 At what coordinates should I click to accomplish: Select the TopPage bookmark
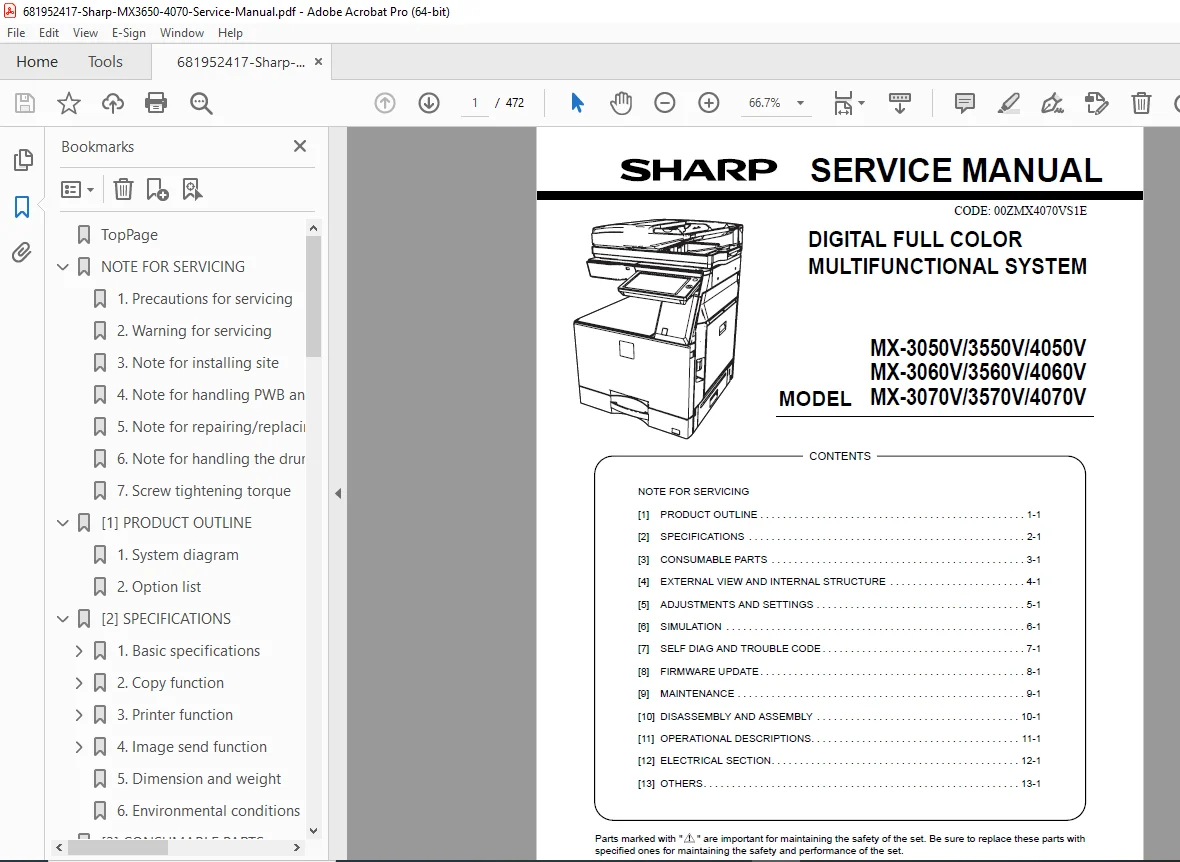click(x=129, y=235)
